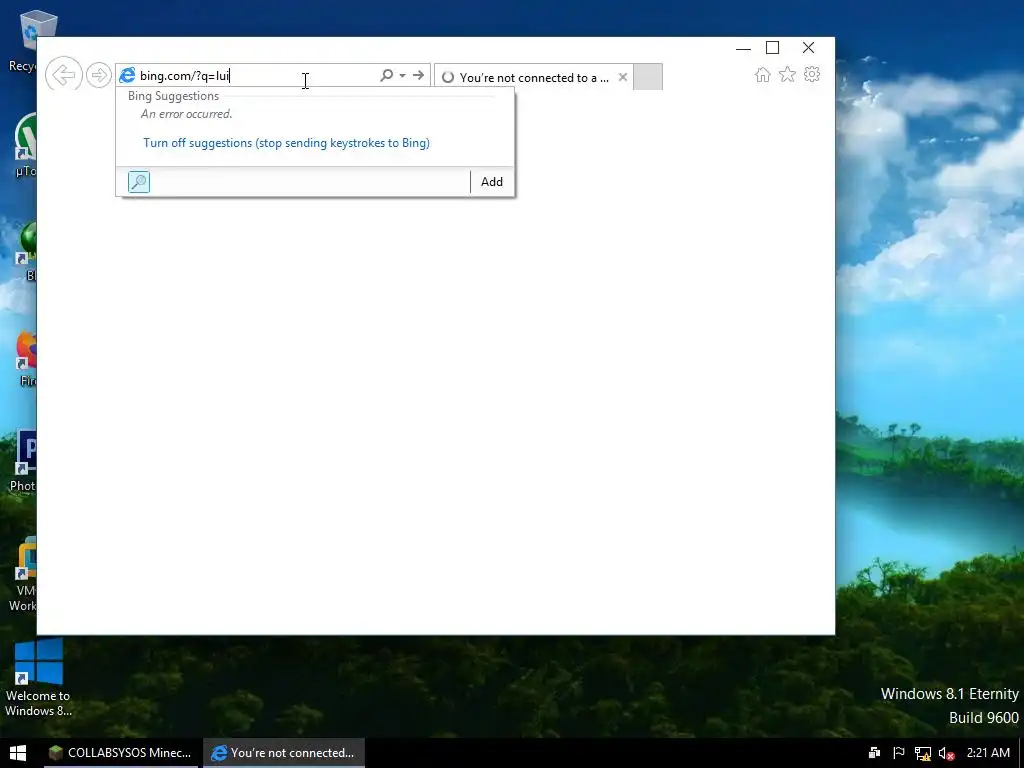Switch to COLLABSYSOS Minecraft taskbar item
The width and height of the screenshot is (1024, 768).
(121, 753)
